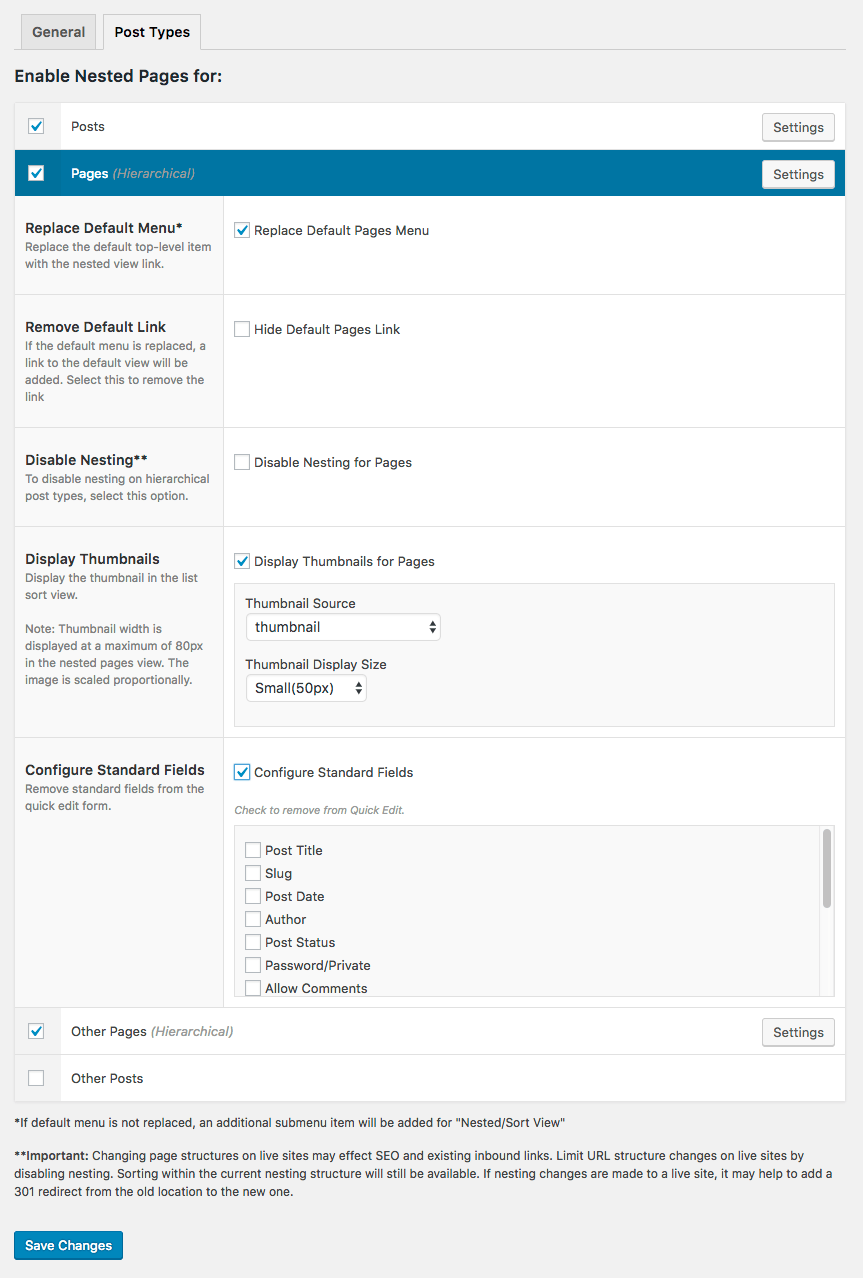The image size is (863, 1278).
Task: Tick the Author checkbox
Action: point(253,919)
